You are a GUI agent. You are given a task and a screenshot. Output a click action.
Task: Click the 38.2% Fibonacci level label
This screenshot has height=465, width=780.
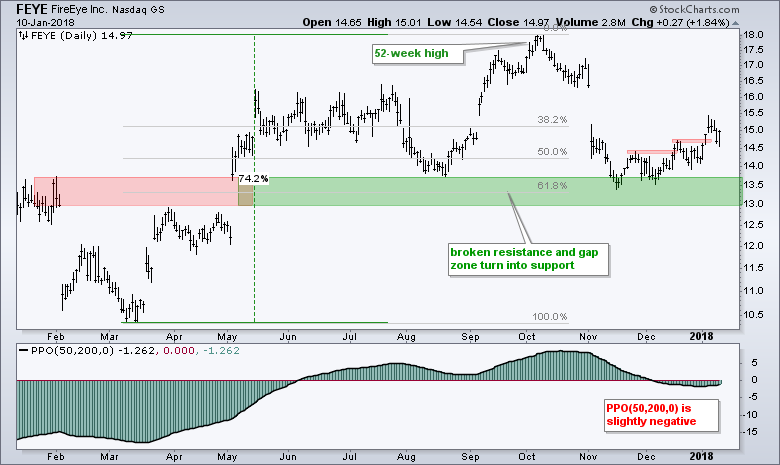click(552, 120)
